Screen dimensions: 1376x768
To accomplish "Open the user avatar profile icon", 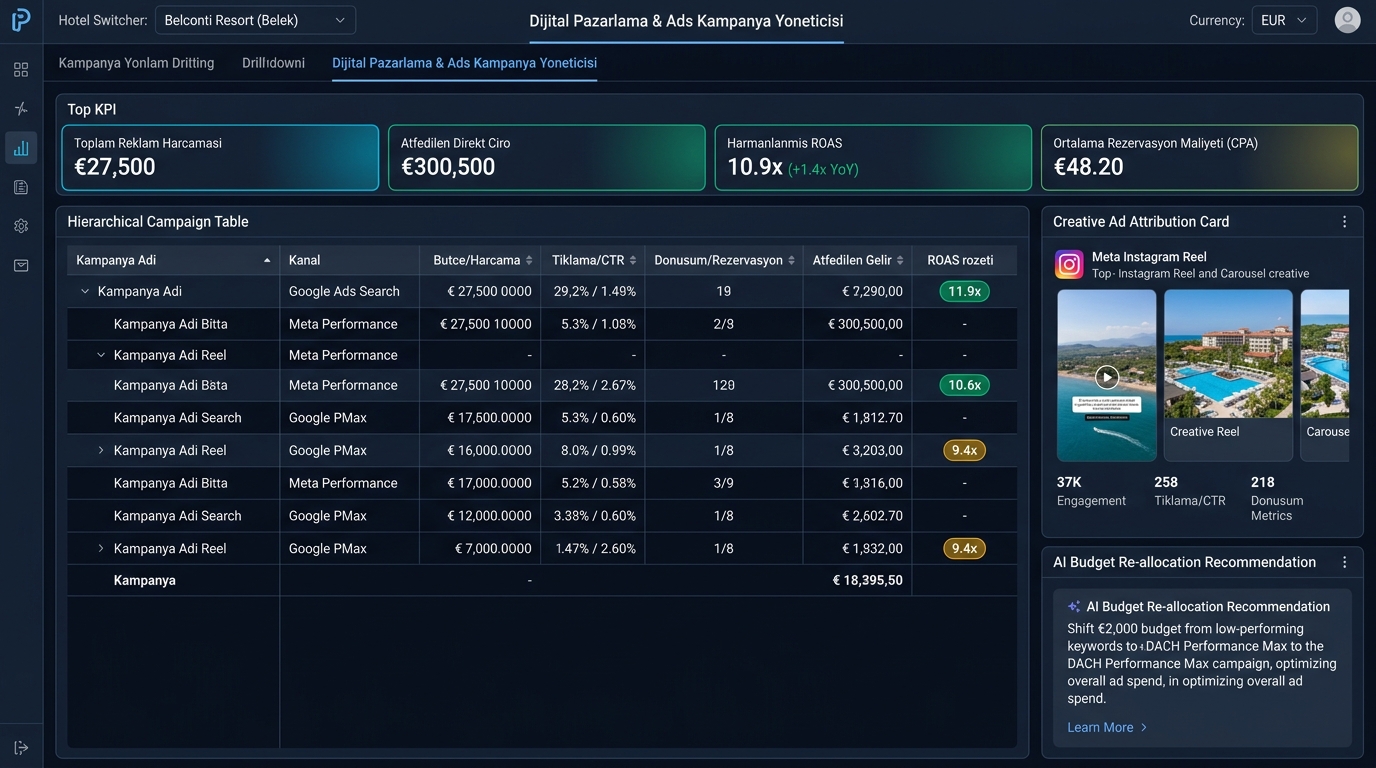I will click(1348, 20).
